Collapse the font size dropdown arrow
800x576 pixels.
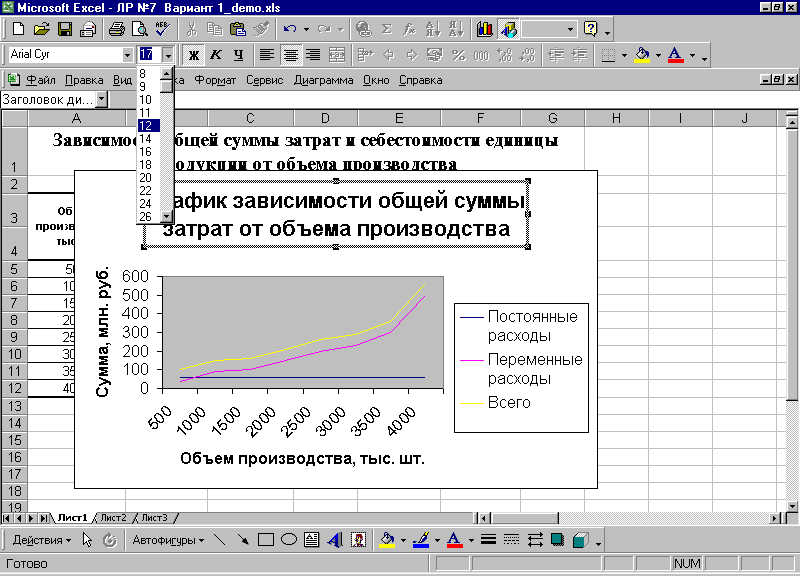coord(168,55)
